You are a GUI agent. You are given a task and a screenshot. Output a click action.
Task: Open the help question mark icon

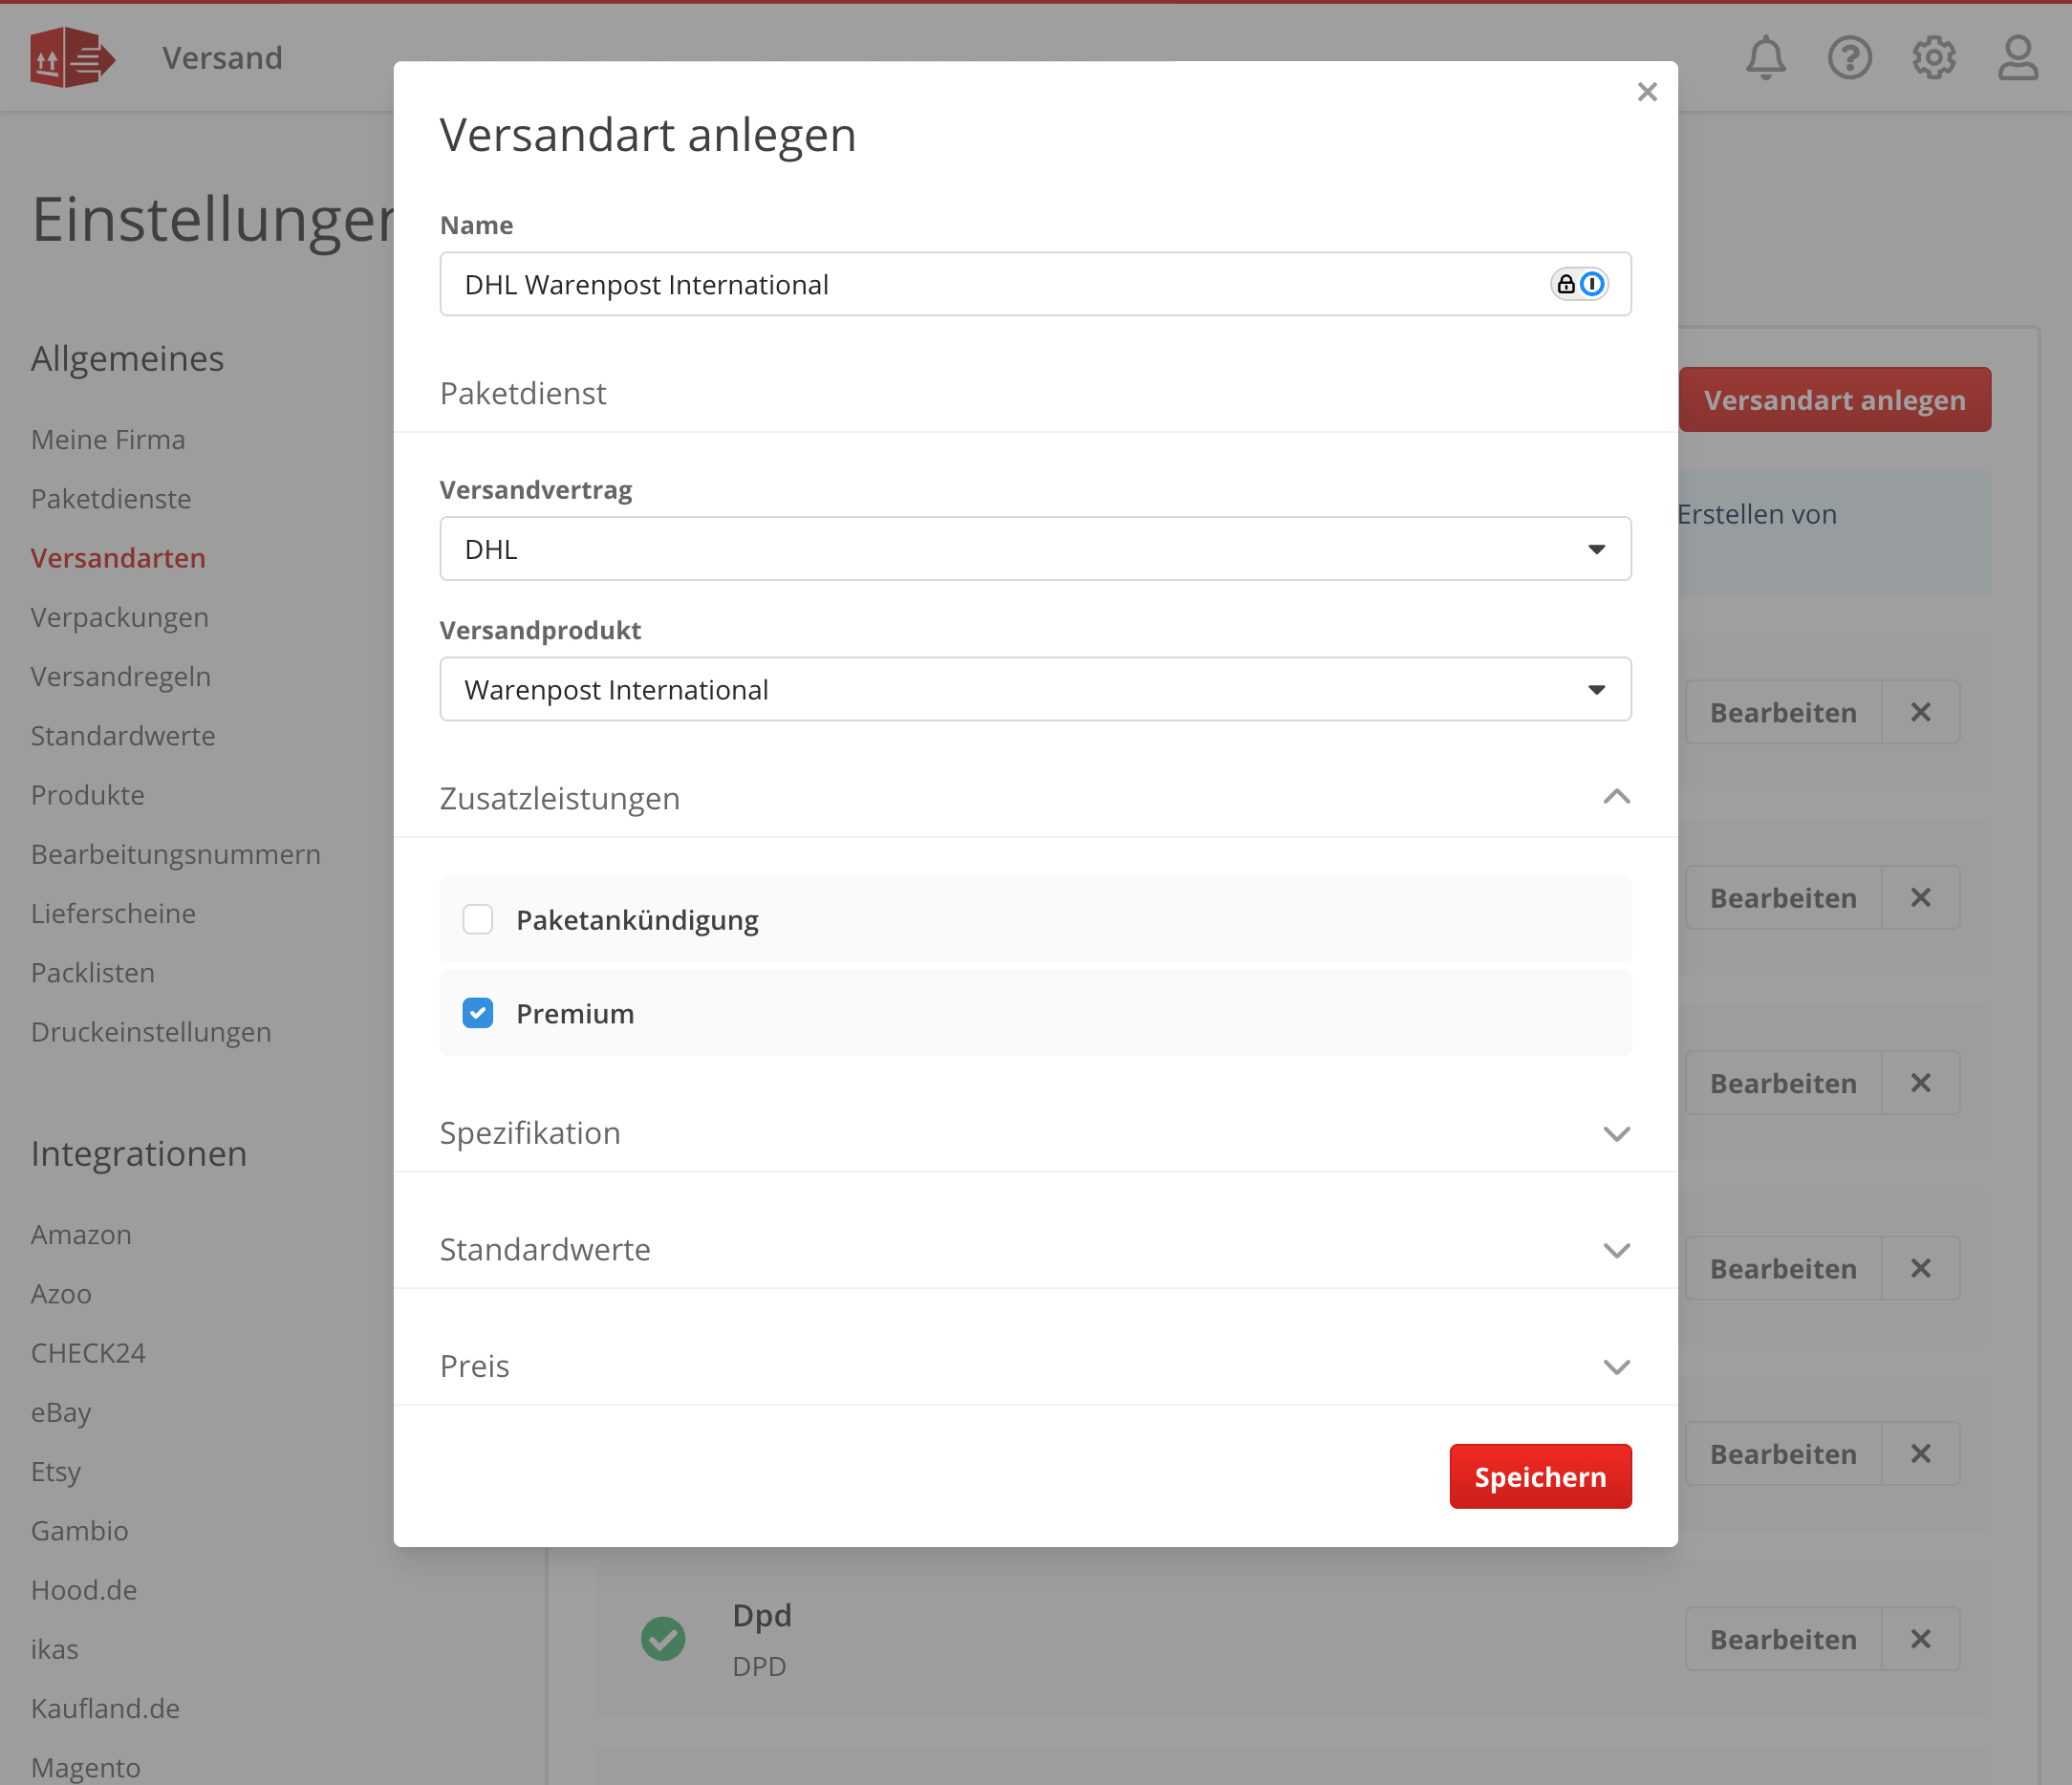(x=1850, y=58)
